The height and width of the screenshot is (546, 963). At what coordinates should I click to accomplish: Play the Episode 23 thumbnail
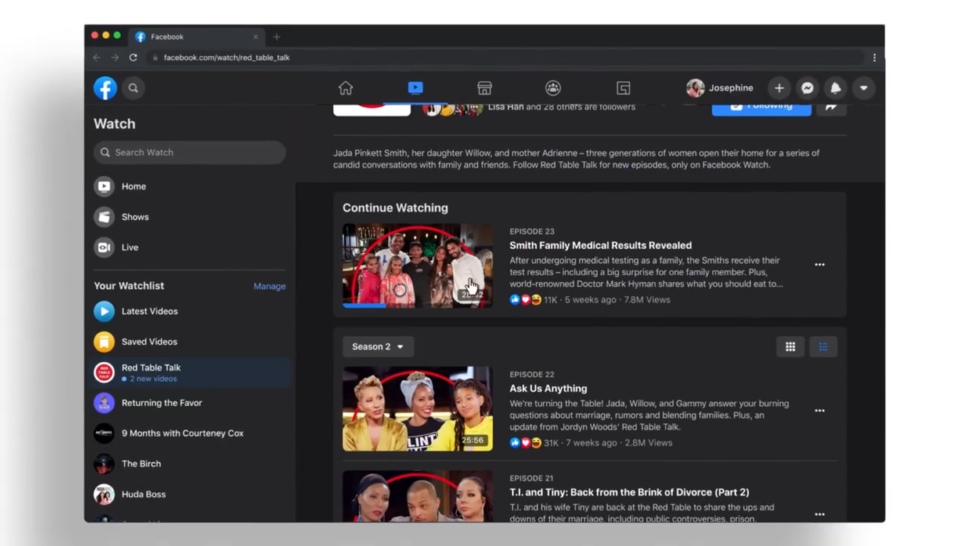(x=418, y=265)
